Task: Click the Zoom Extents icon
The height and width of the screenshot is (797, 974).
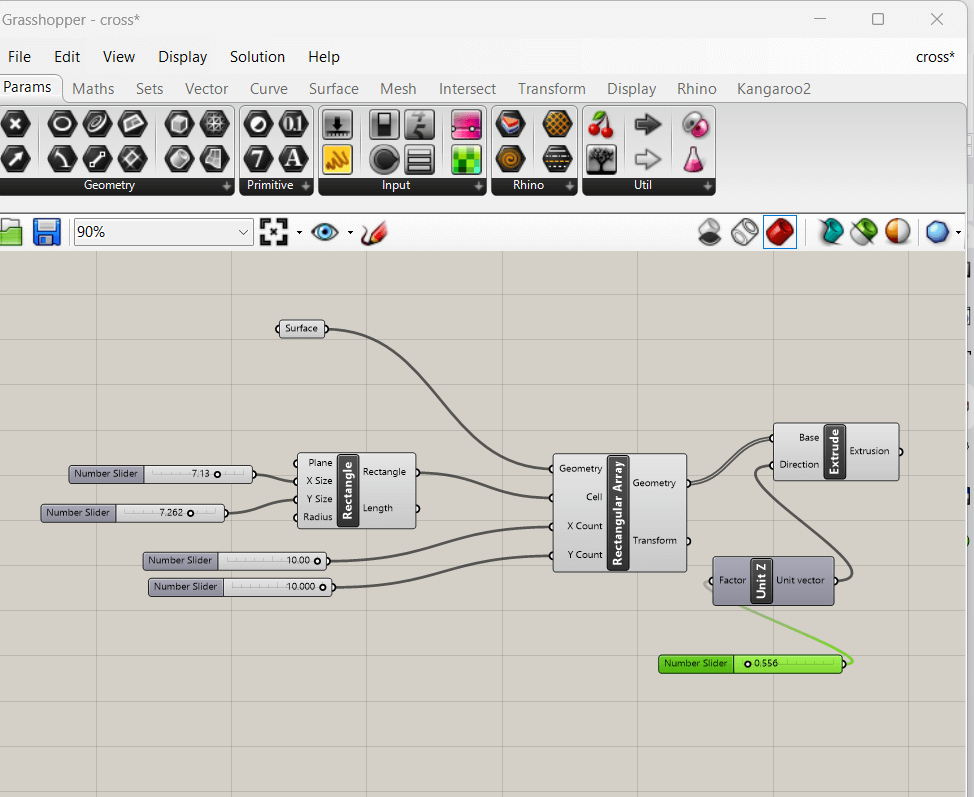Action: pyautogui.click(x=273, y=232)
